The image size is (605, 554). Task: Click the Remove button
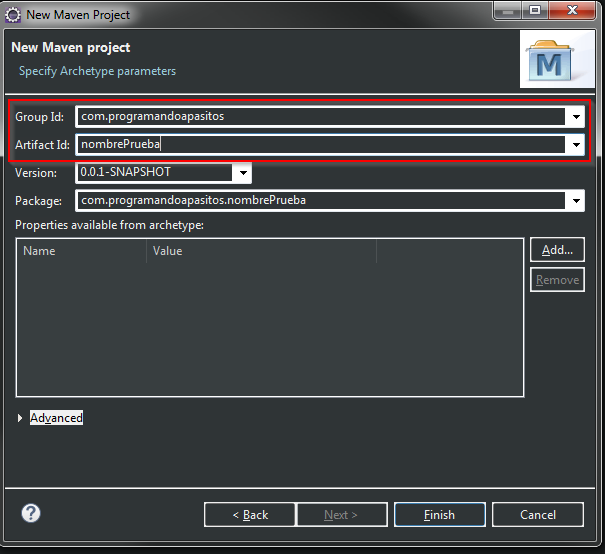point(557,280)
